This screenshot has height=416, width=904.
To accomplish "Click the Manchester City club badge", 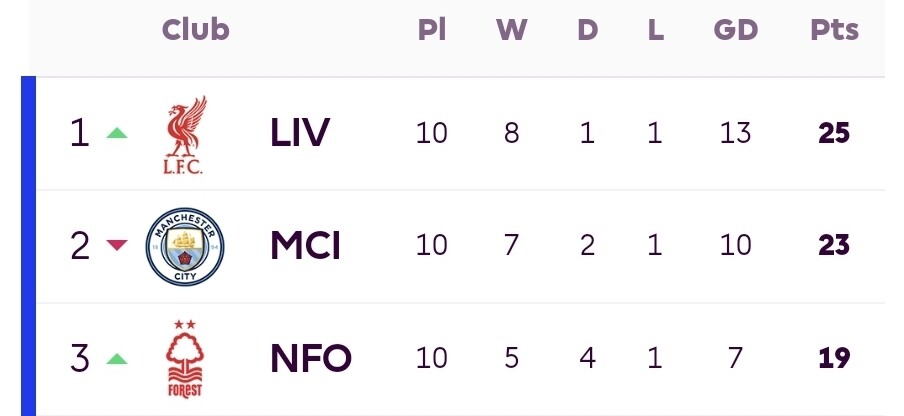I will point(185,246).
